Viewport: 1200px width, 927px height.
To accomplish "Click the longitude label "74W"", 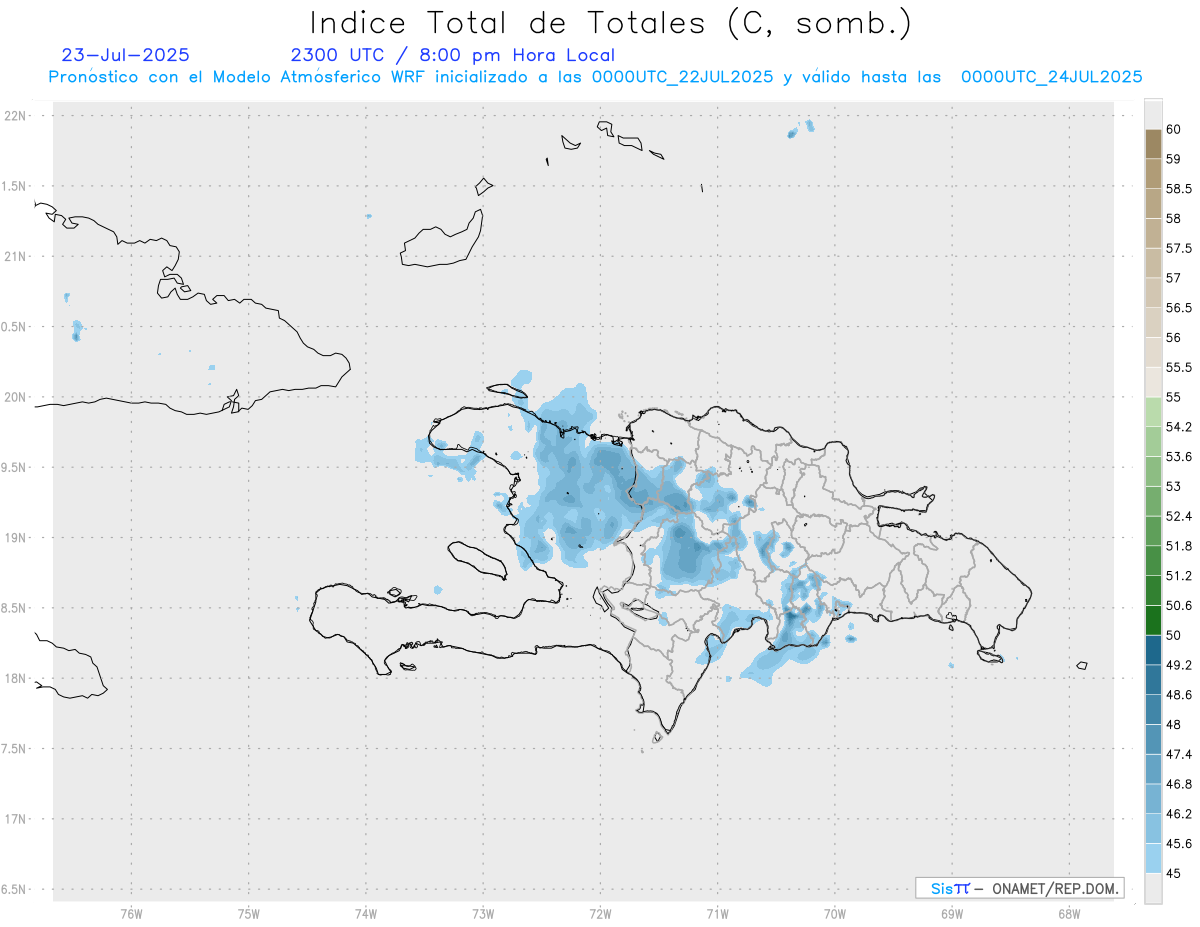I will 366,914.
